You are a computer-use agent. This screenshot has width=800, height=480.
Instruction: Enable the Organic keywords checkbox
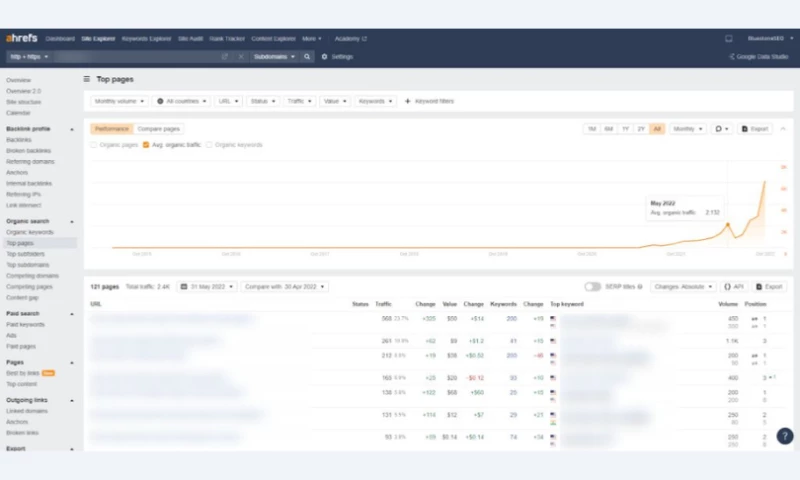click(209, 145)
